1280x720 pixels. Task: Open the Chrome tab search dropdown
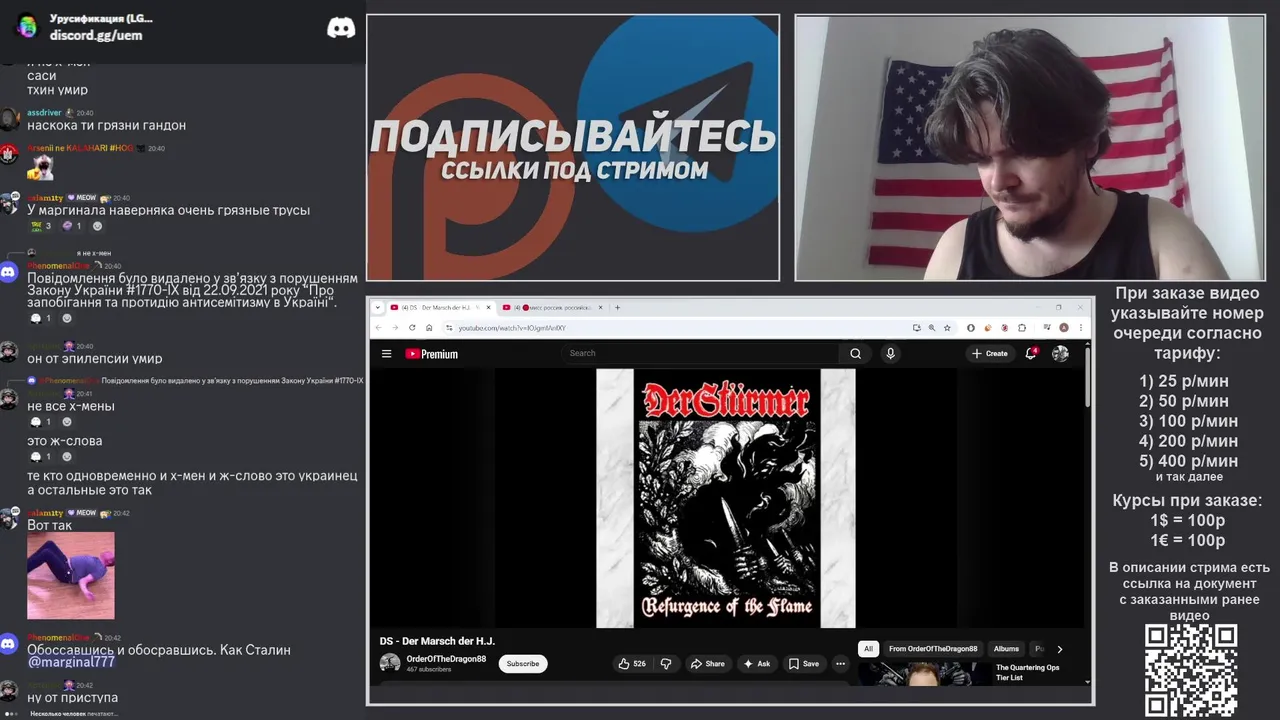379,307
